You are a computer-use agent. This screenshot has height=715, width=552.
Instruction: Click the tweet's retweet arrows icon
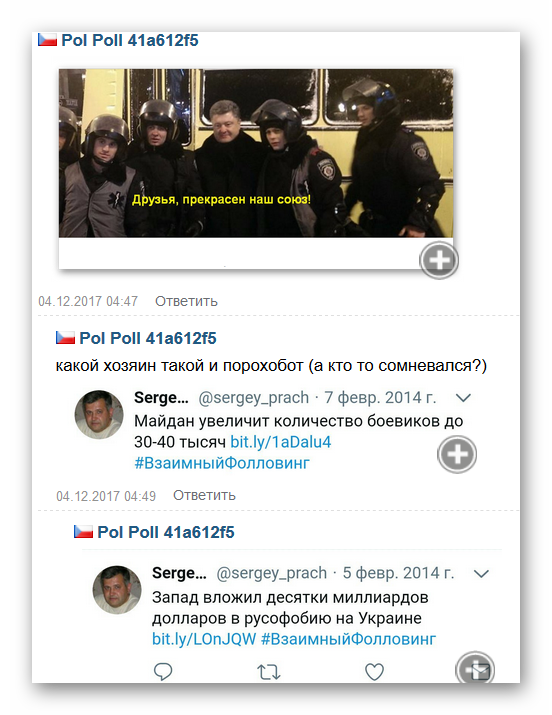(268, 672)
